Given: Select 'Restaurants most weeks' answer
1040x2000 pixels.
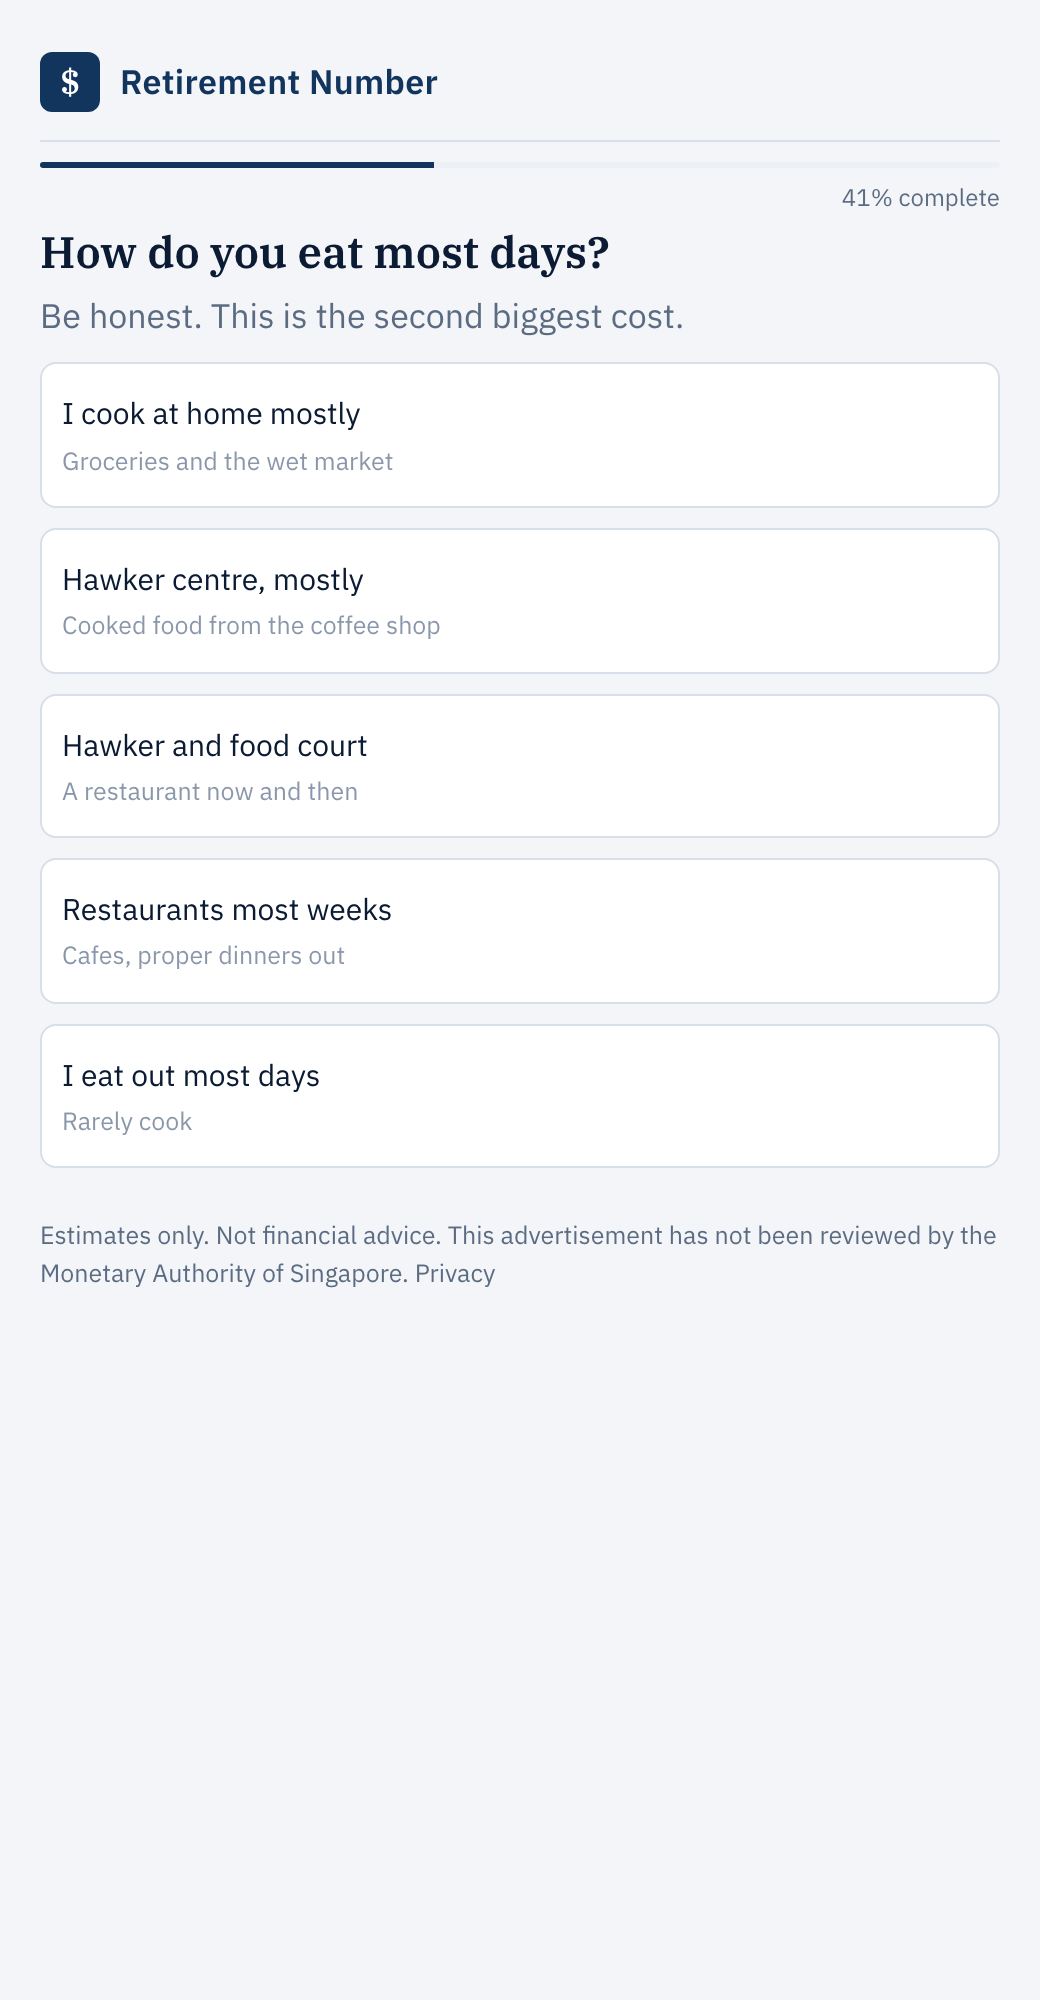Looking at the screenshot, I should pos(520,931).
